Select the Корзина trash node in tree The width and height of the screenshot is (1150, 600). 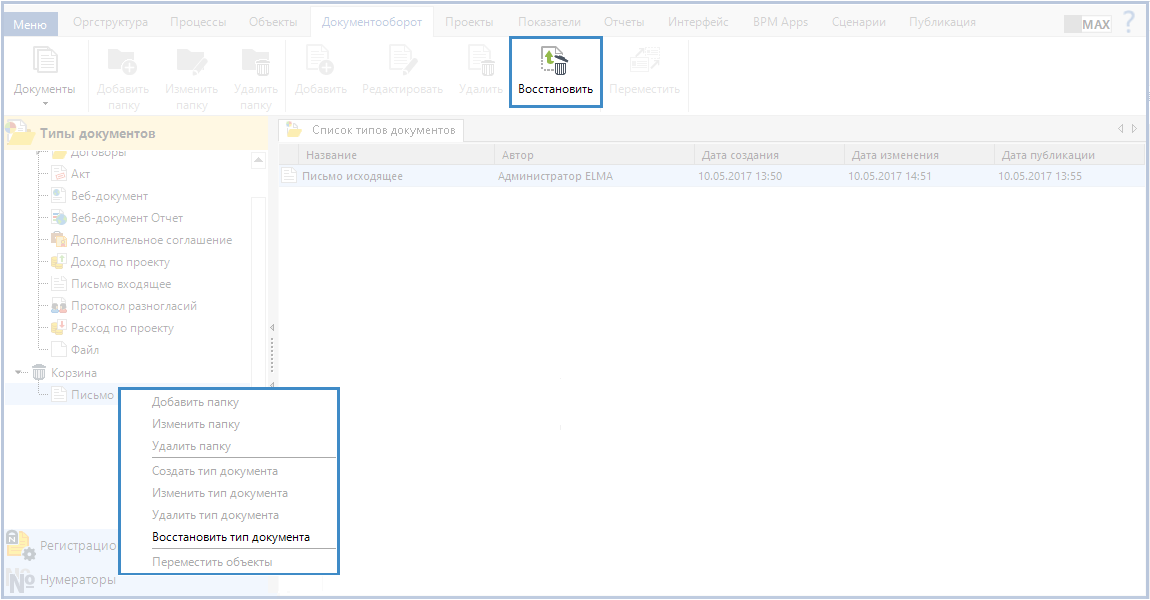coord(74,372)
